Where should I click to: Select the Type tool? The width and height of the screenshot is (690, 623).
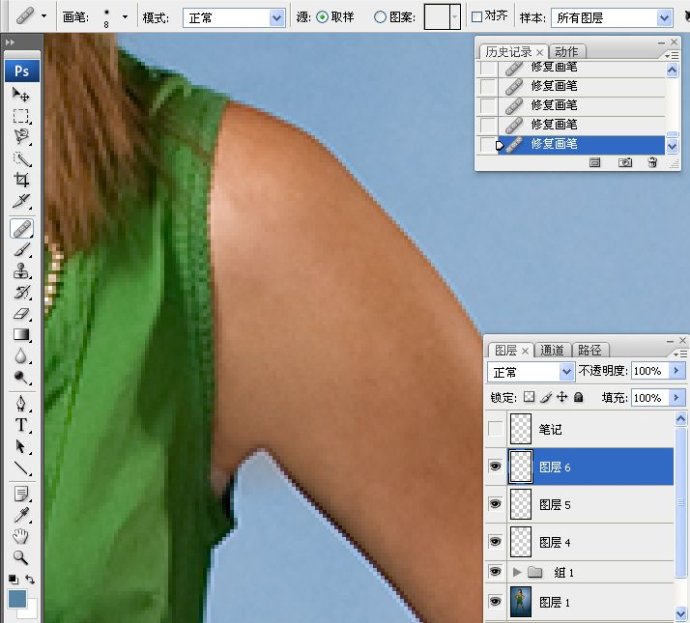(20, 425)
